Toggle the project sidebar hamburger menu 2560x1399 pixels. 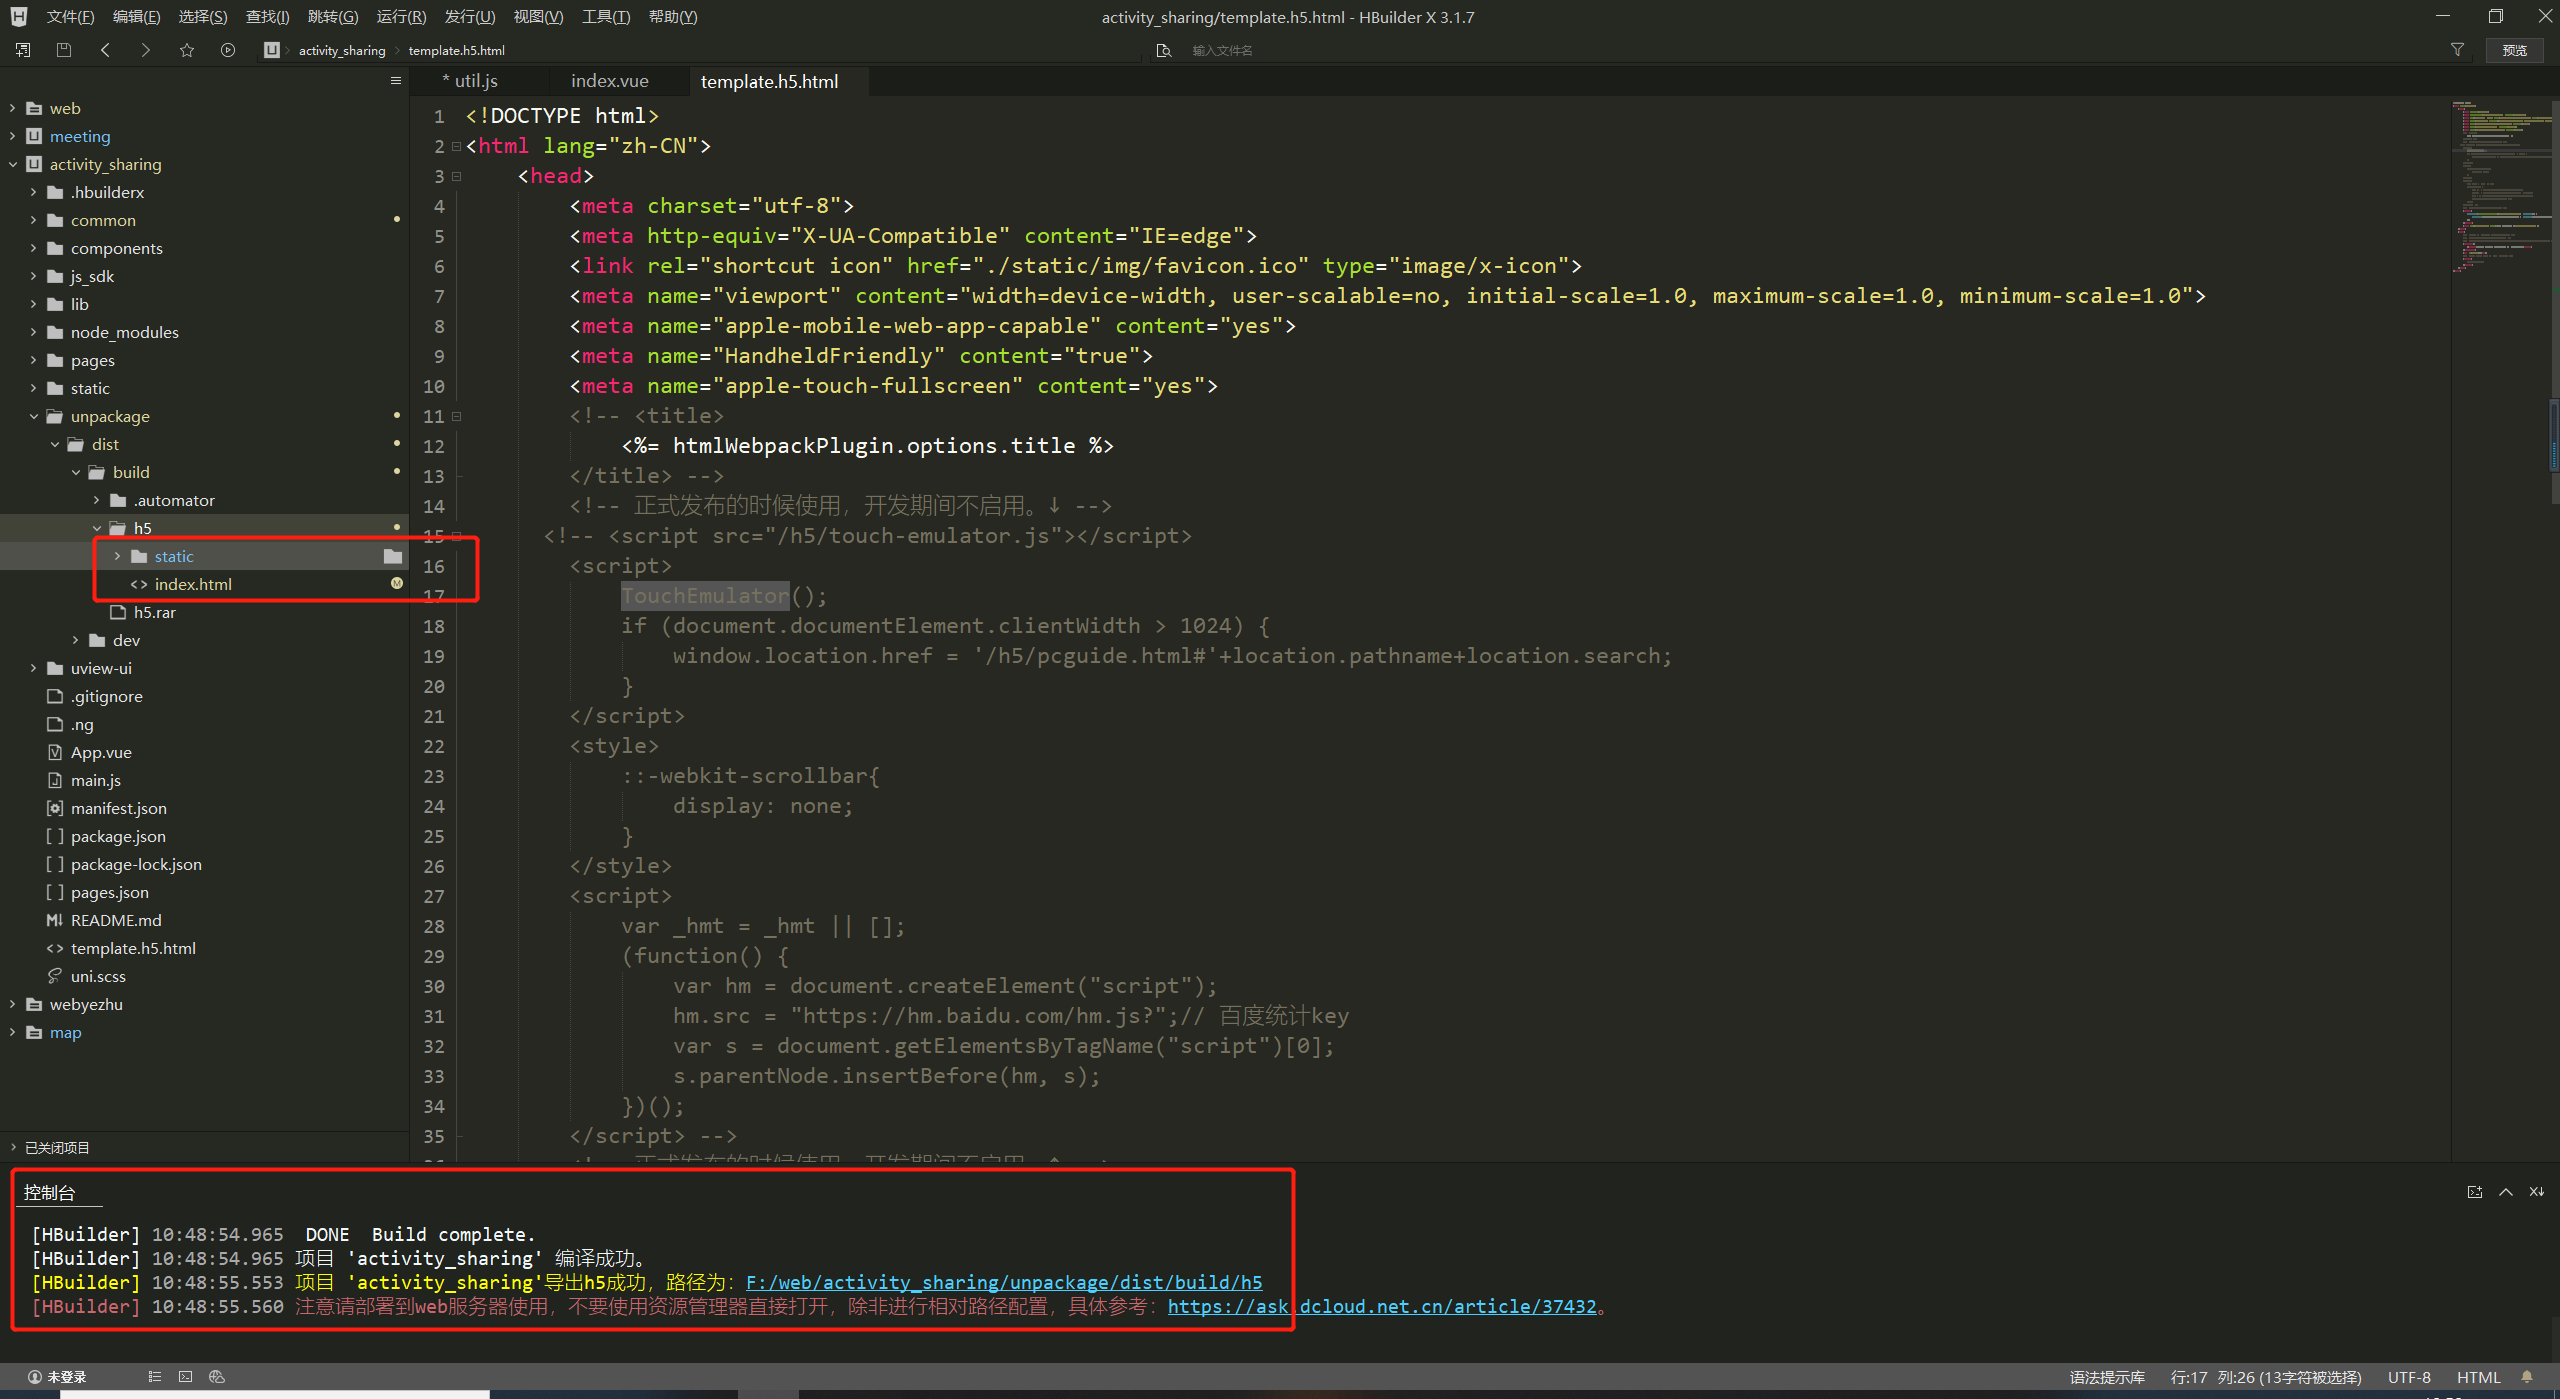396,81
